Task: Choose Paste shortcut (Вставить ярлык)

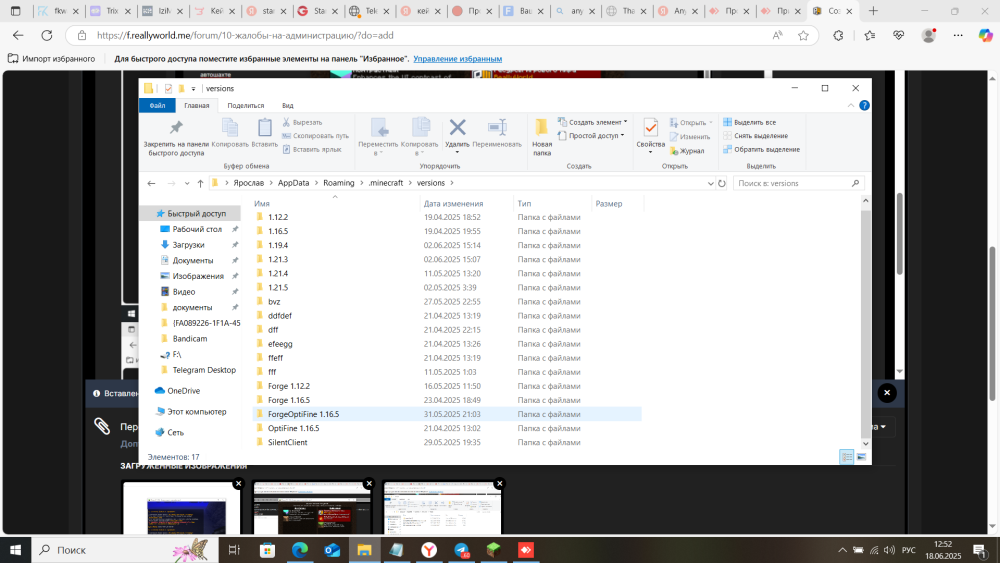Action: click(x=312, y=149)
